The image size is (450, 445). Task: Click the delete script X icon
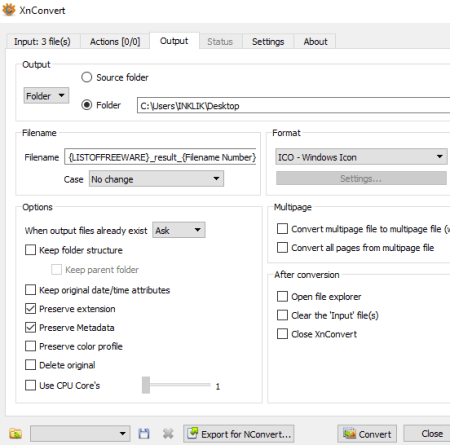[x=168, y=434]
